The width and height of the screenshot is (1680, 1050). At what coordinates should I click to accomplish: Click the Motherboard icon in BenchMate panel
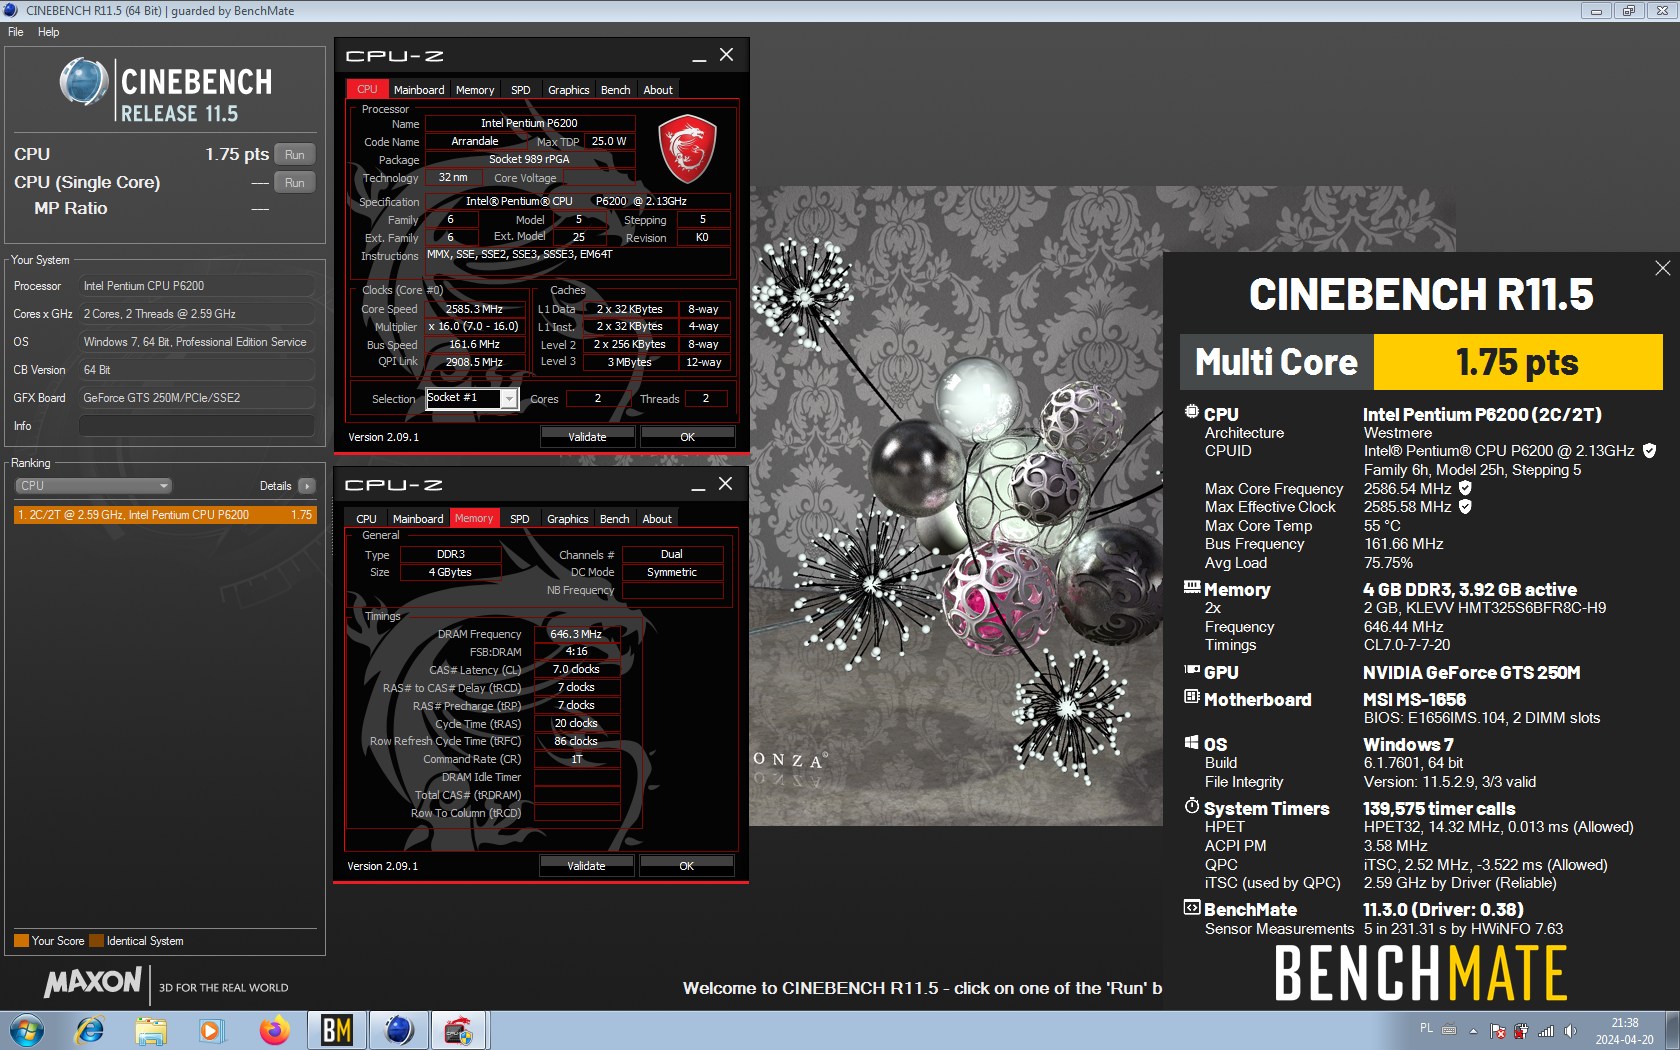pyautogui.click(x=1192, y=696)
